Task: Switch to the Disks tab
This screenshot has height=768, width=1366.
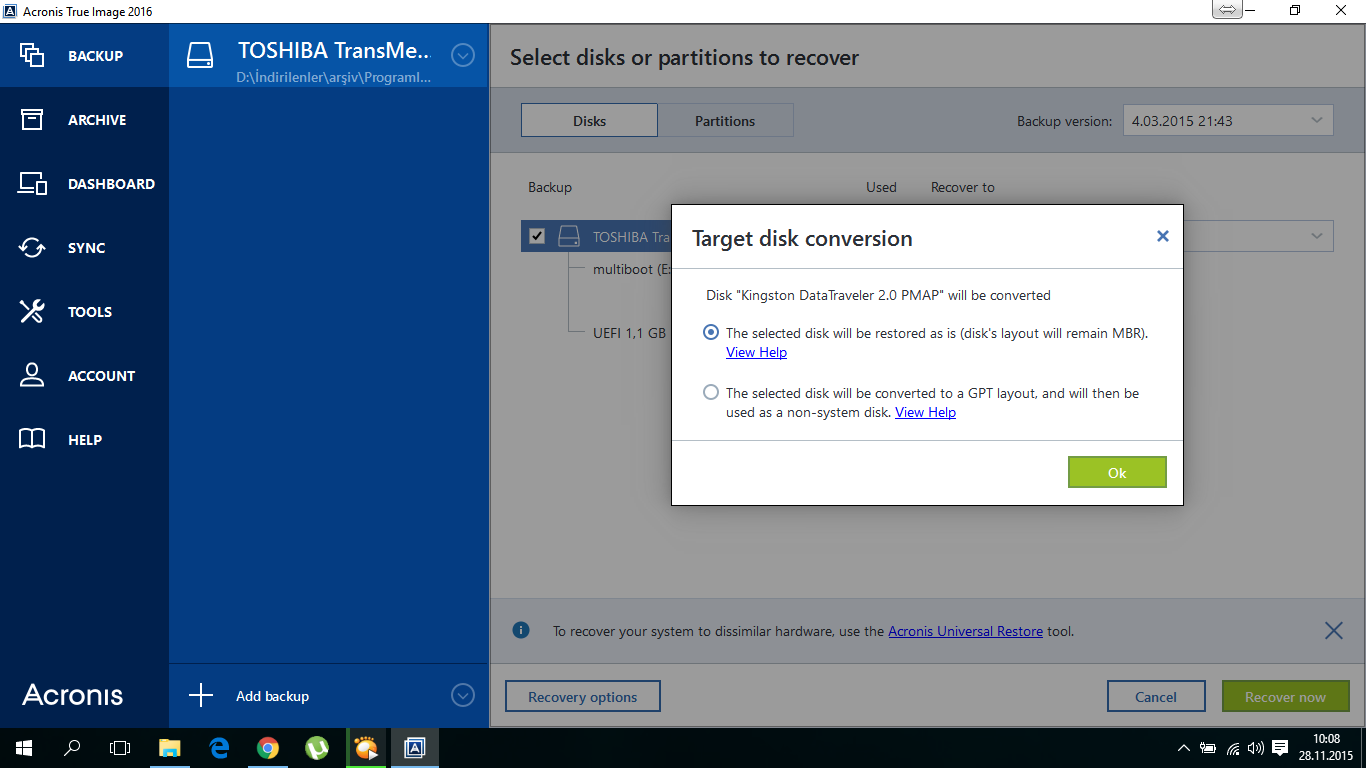Action: click(589, 120)
